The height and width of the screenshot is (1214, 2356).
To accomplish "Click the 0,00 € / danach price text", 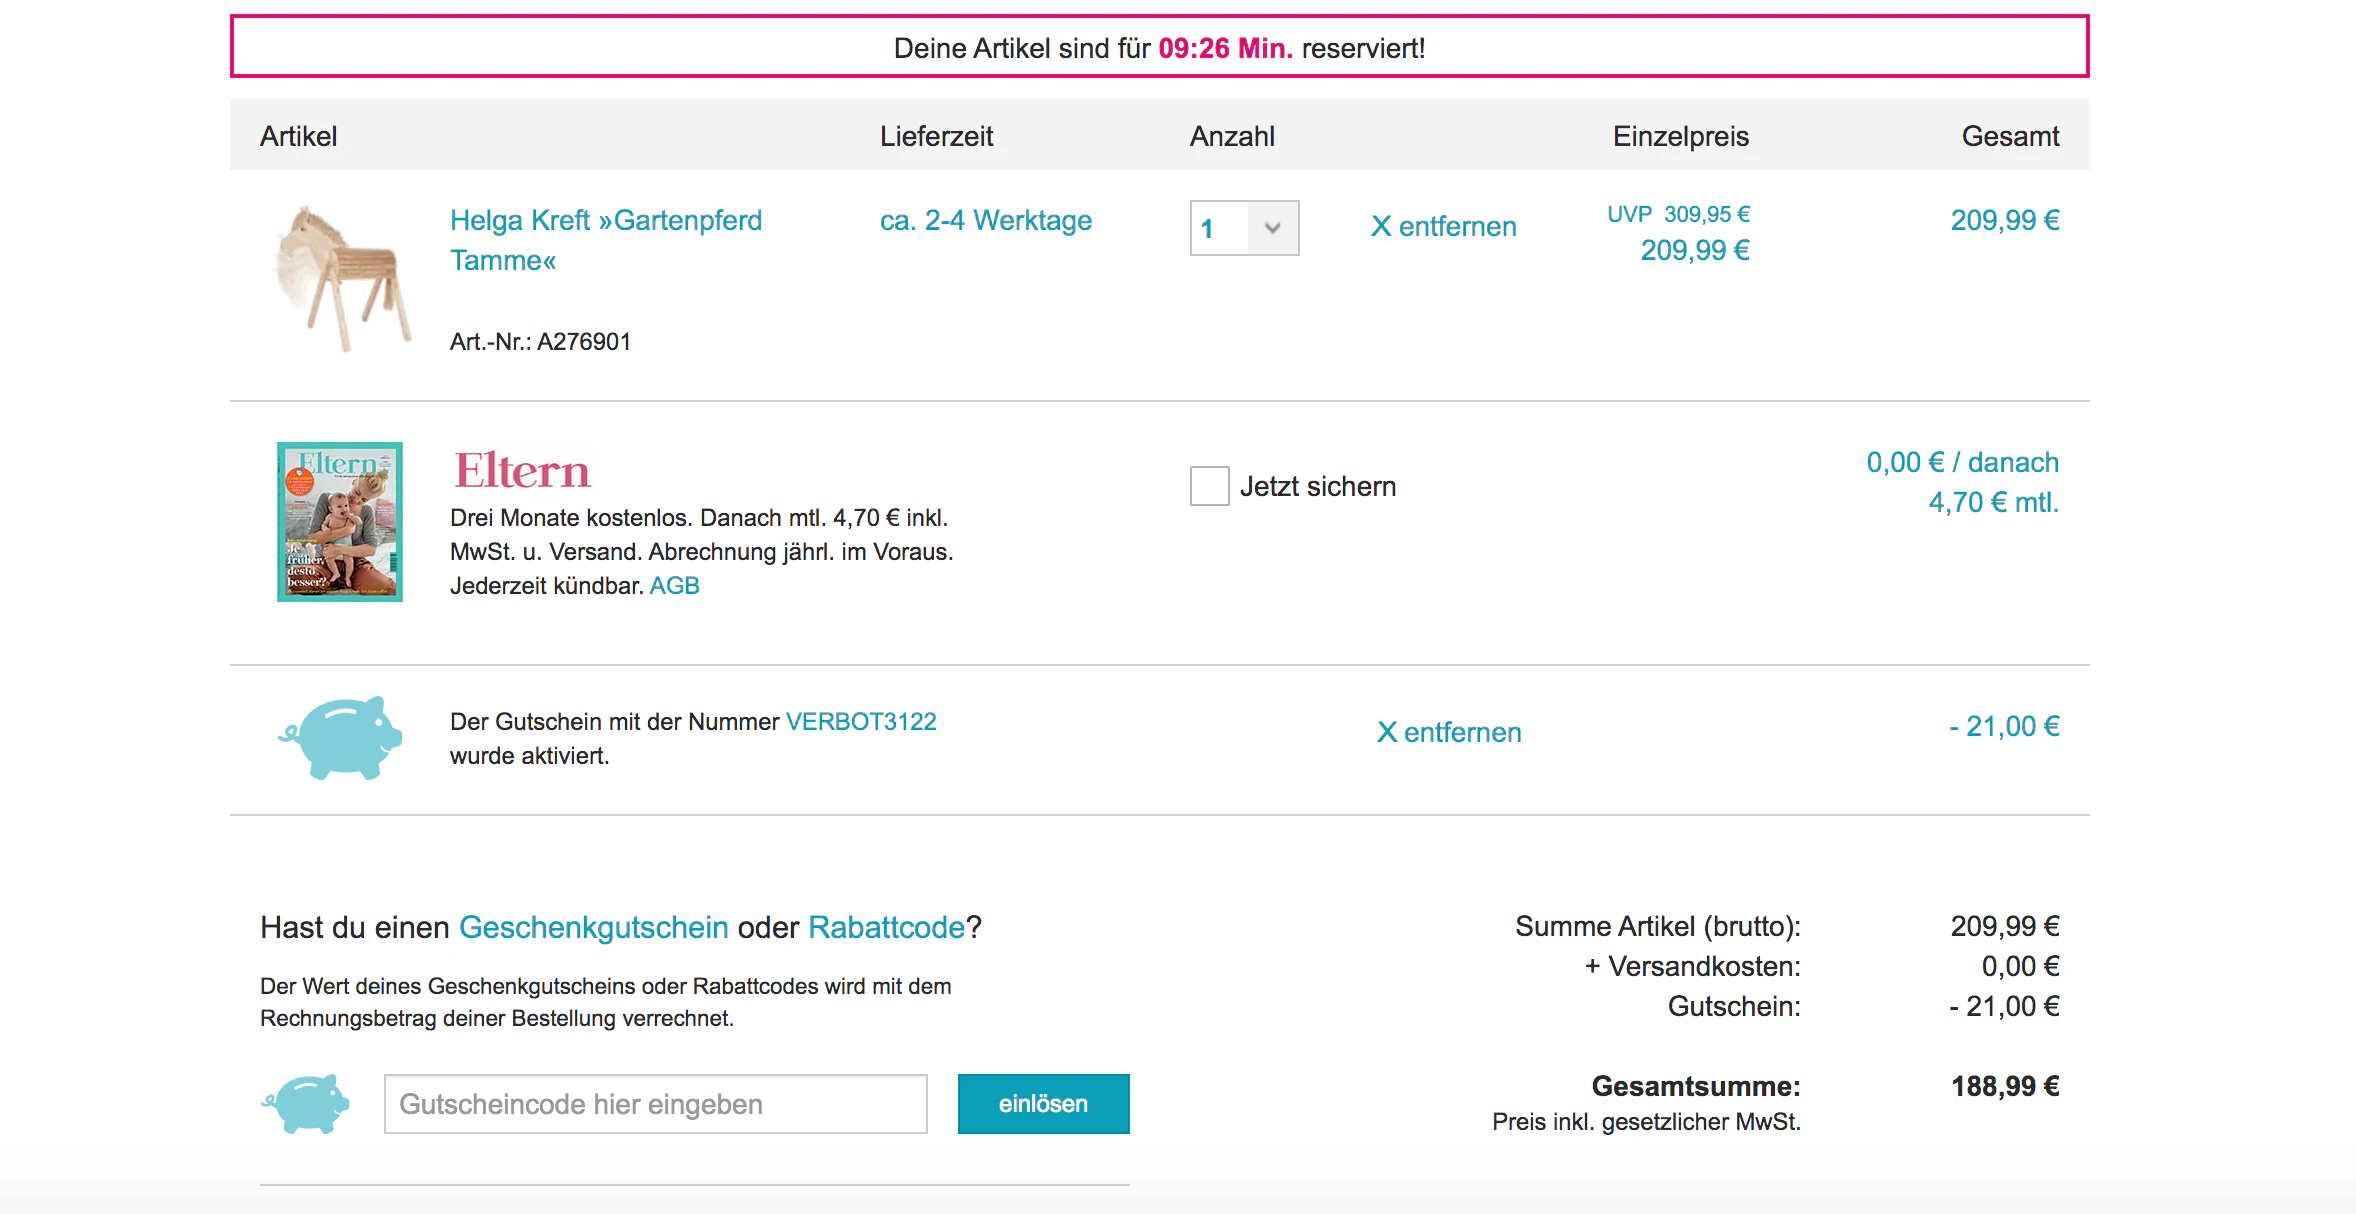I will 1963,462.
